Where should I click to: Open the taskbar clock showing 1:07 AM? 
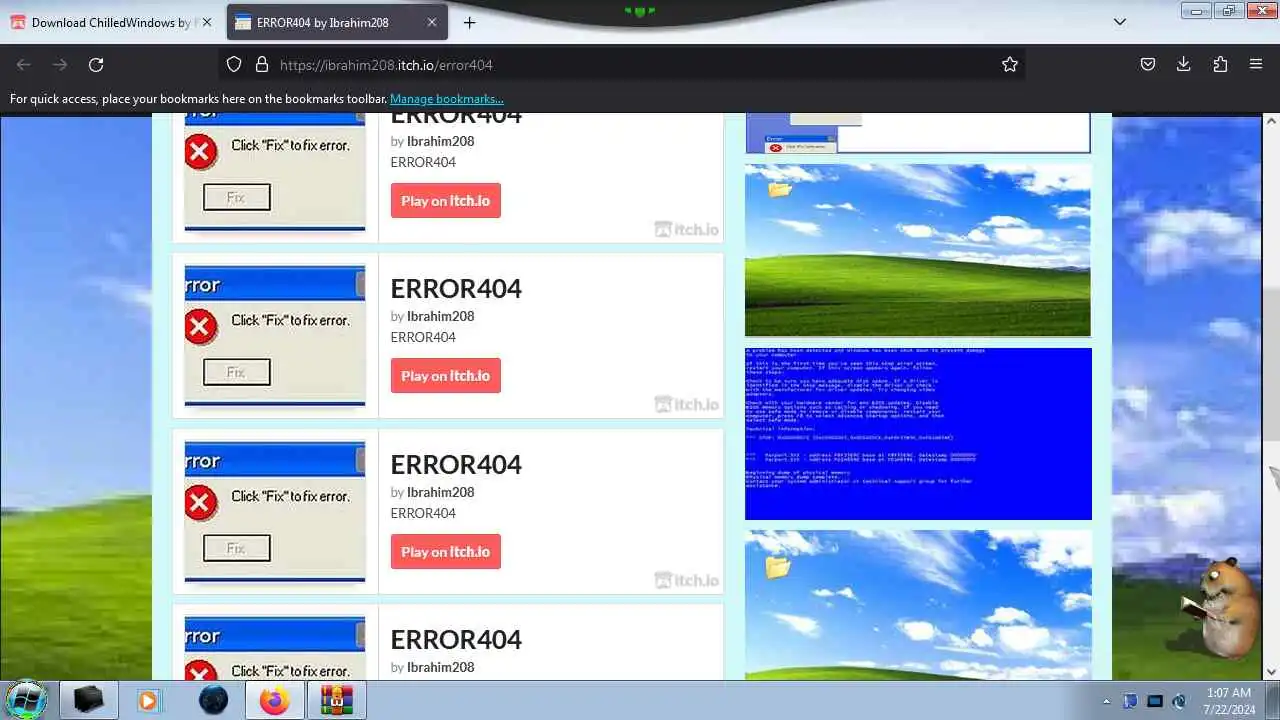click(1229, 700)
